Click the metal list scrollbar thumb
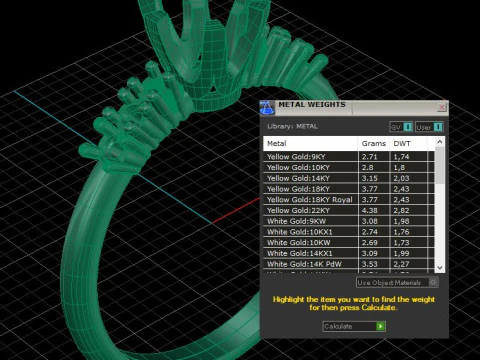Image resolution: width=480 pixels, height=360 pixels. [440, 165]
